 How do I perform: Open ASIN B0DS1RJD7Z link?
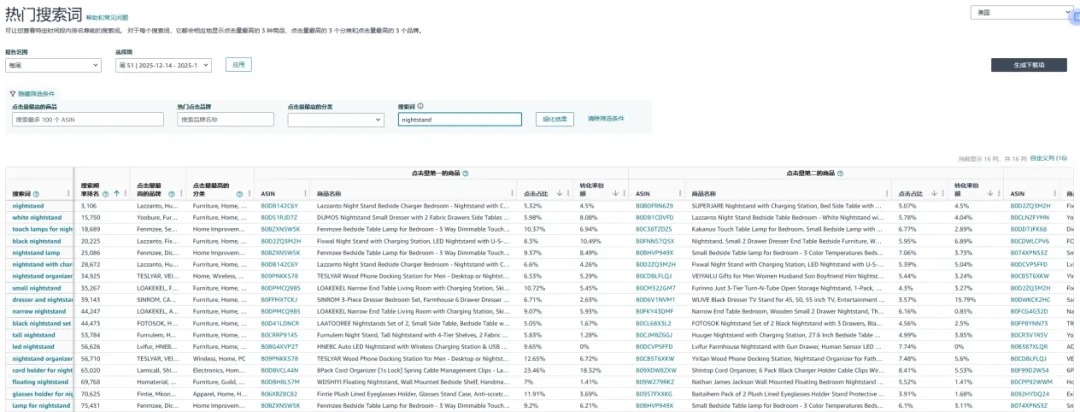pos(280,218)
